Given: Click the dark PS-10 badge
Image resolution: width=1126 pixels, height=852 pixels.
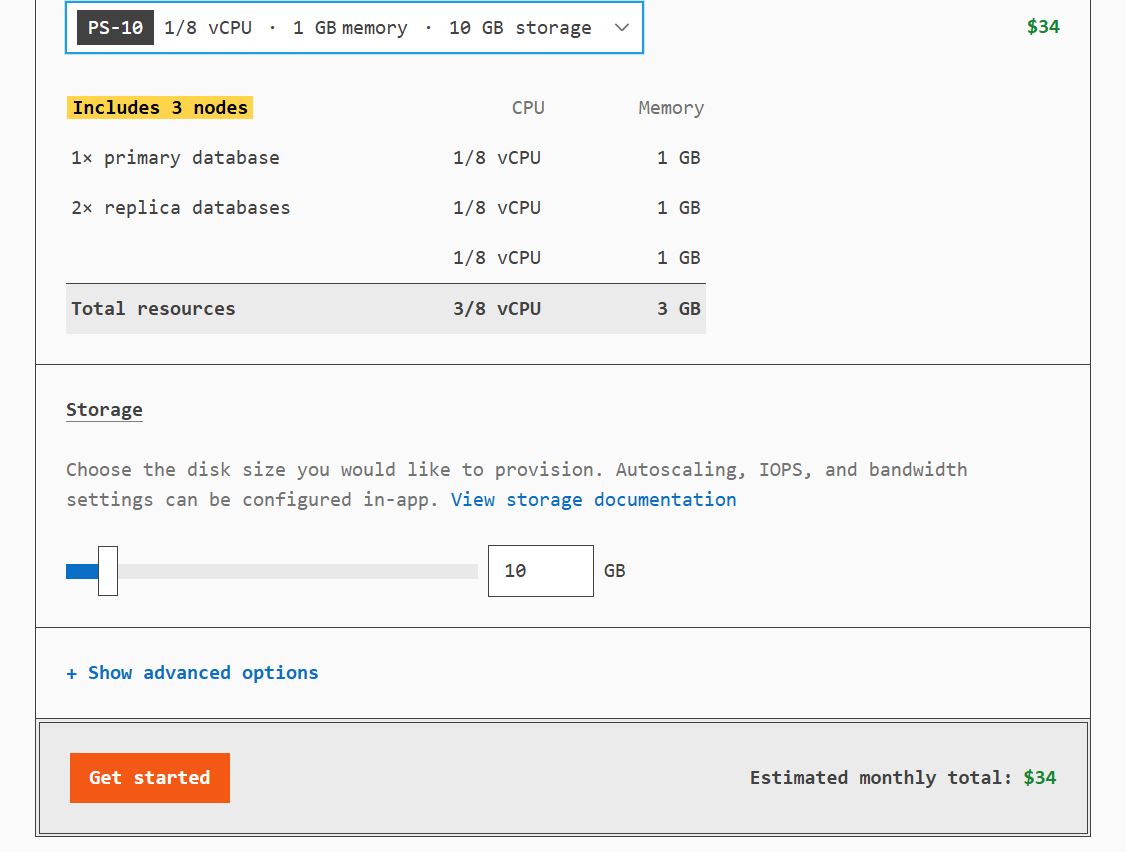Looking at the screenshot, I should [115, 28].
